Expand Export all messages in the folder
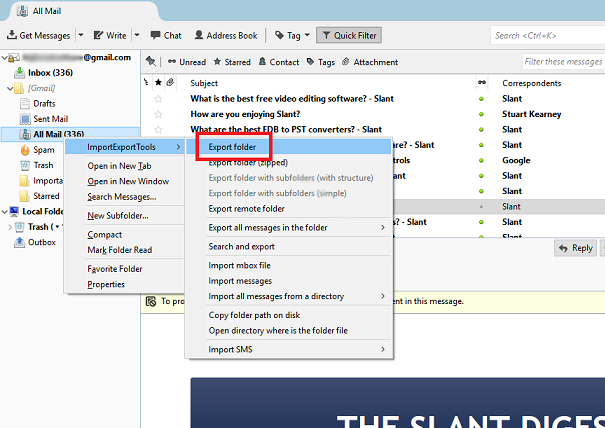 (289, 228)
